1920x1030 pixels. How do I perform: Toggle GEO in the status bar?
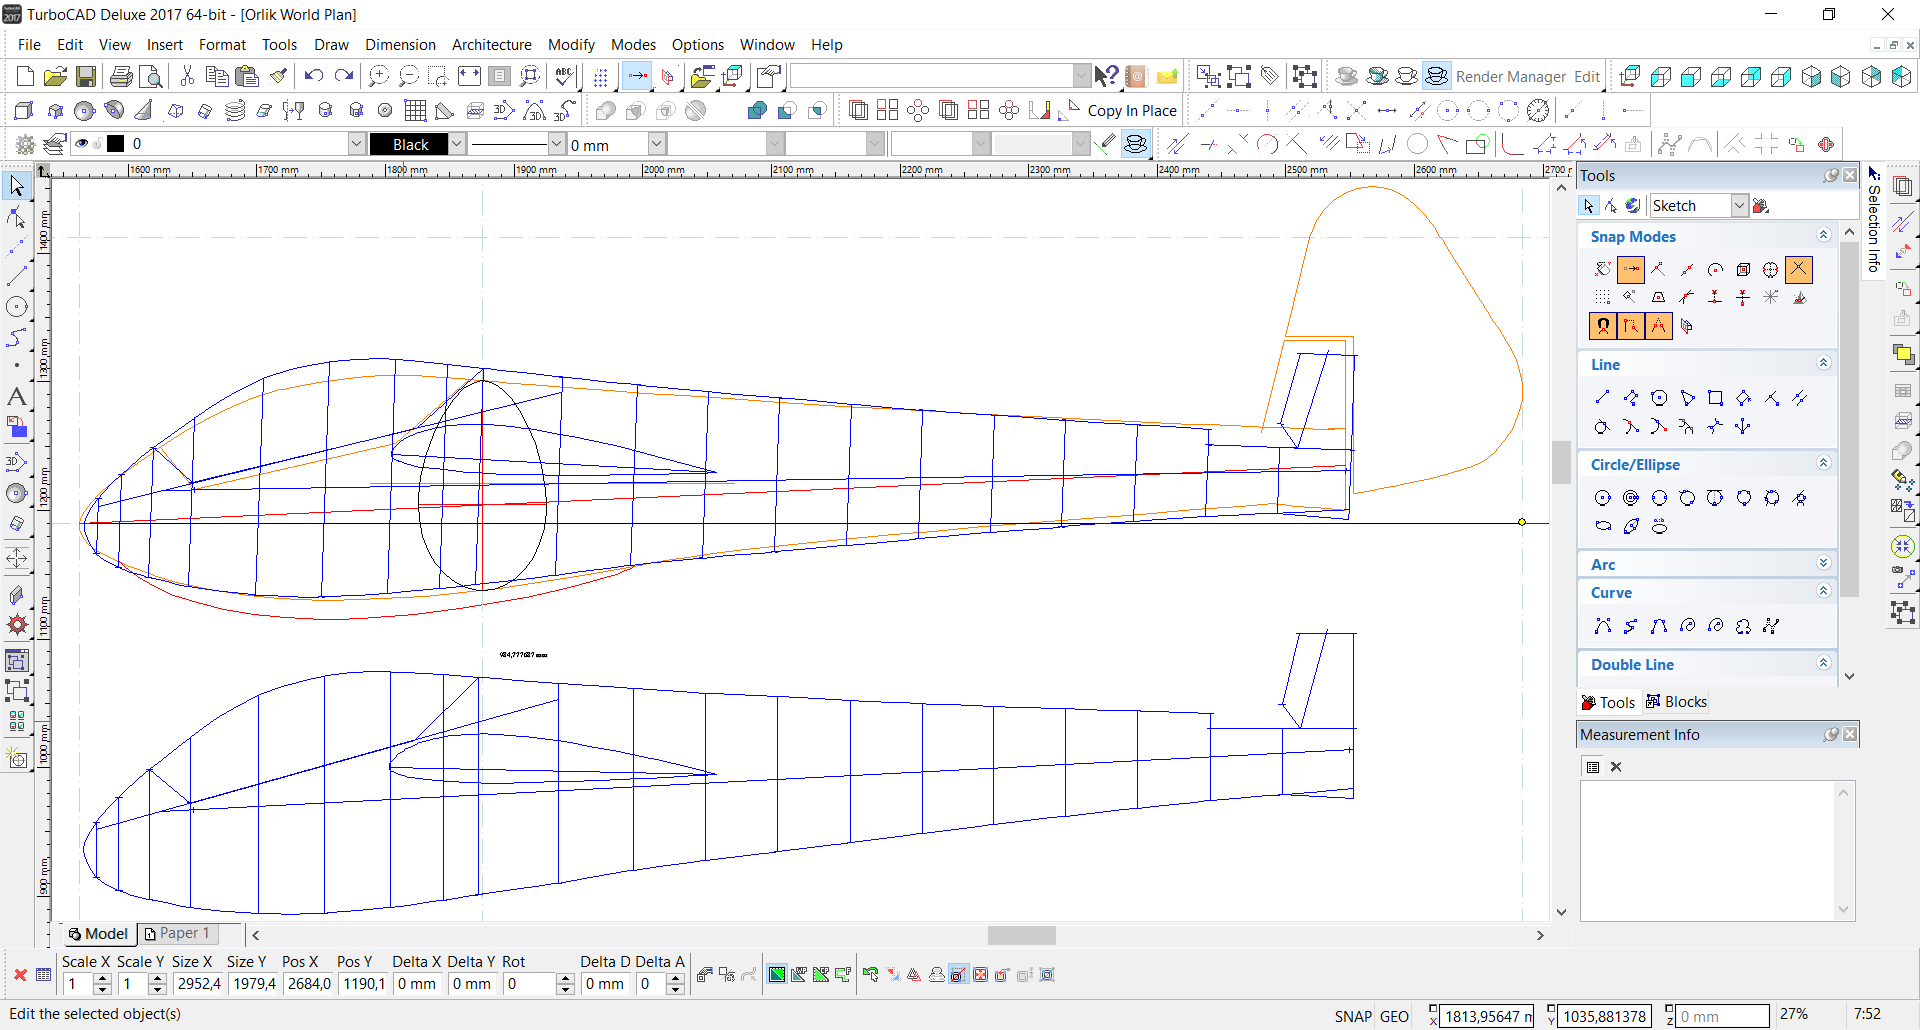coord(1394,1016)
